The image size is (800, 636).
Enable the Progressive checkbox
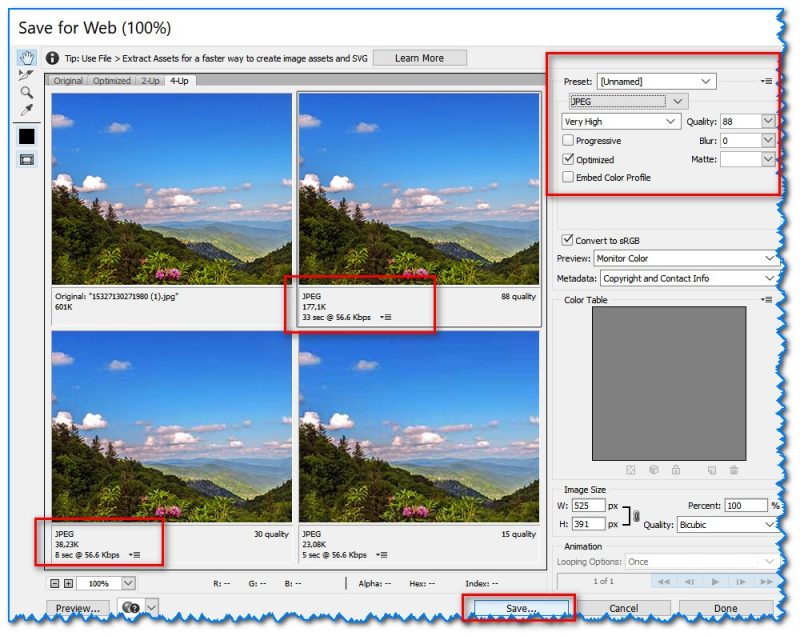(x=569, y=141)
